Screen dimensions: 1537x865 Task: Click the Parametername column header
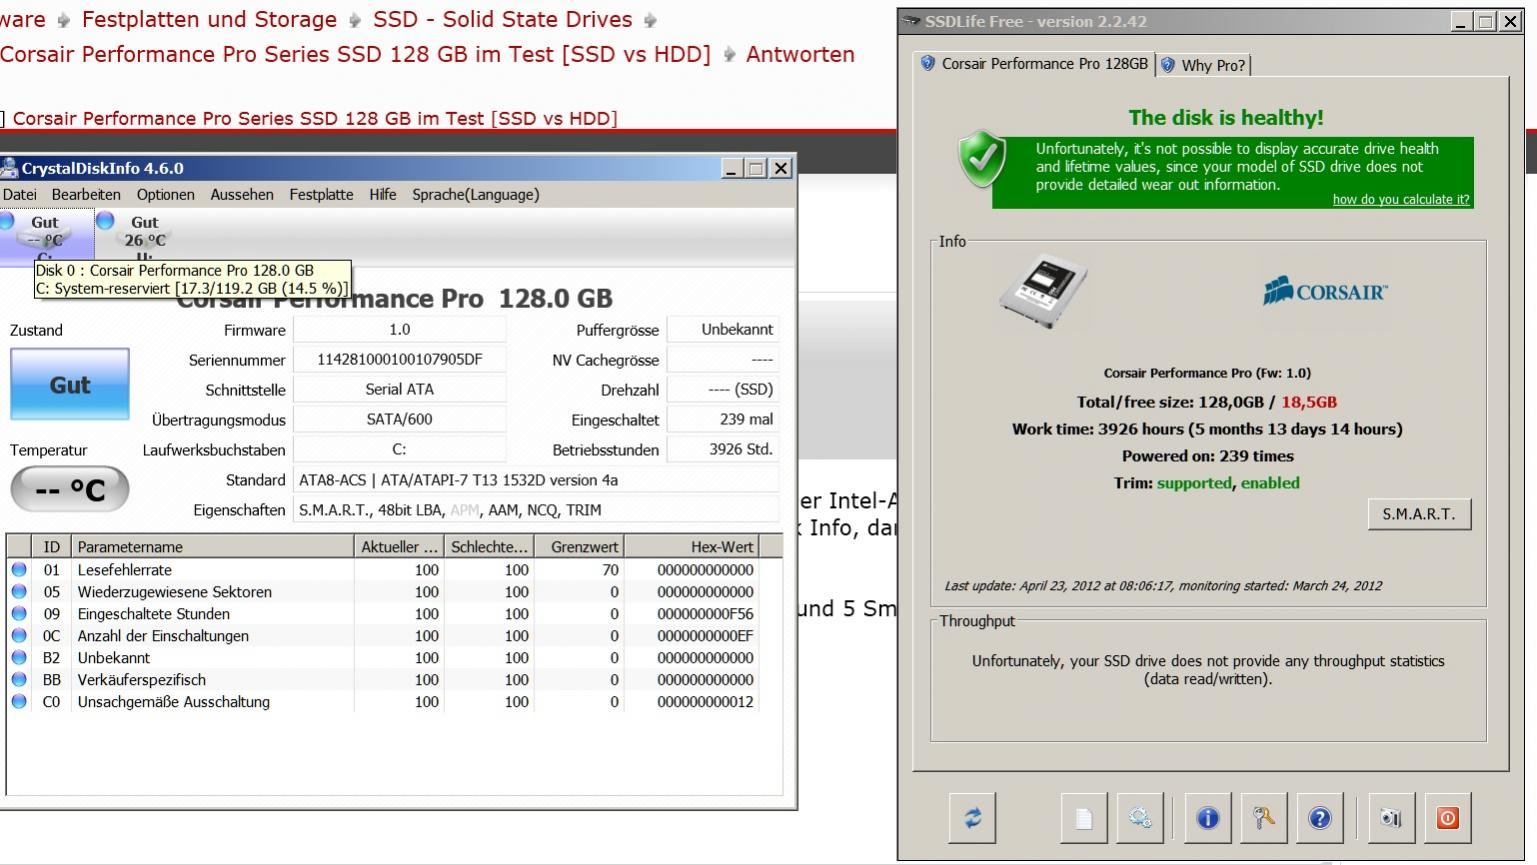coord(212,547)
